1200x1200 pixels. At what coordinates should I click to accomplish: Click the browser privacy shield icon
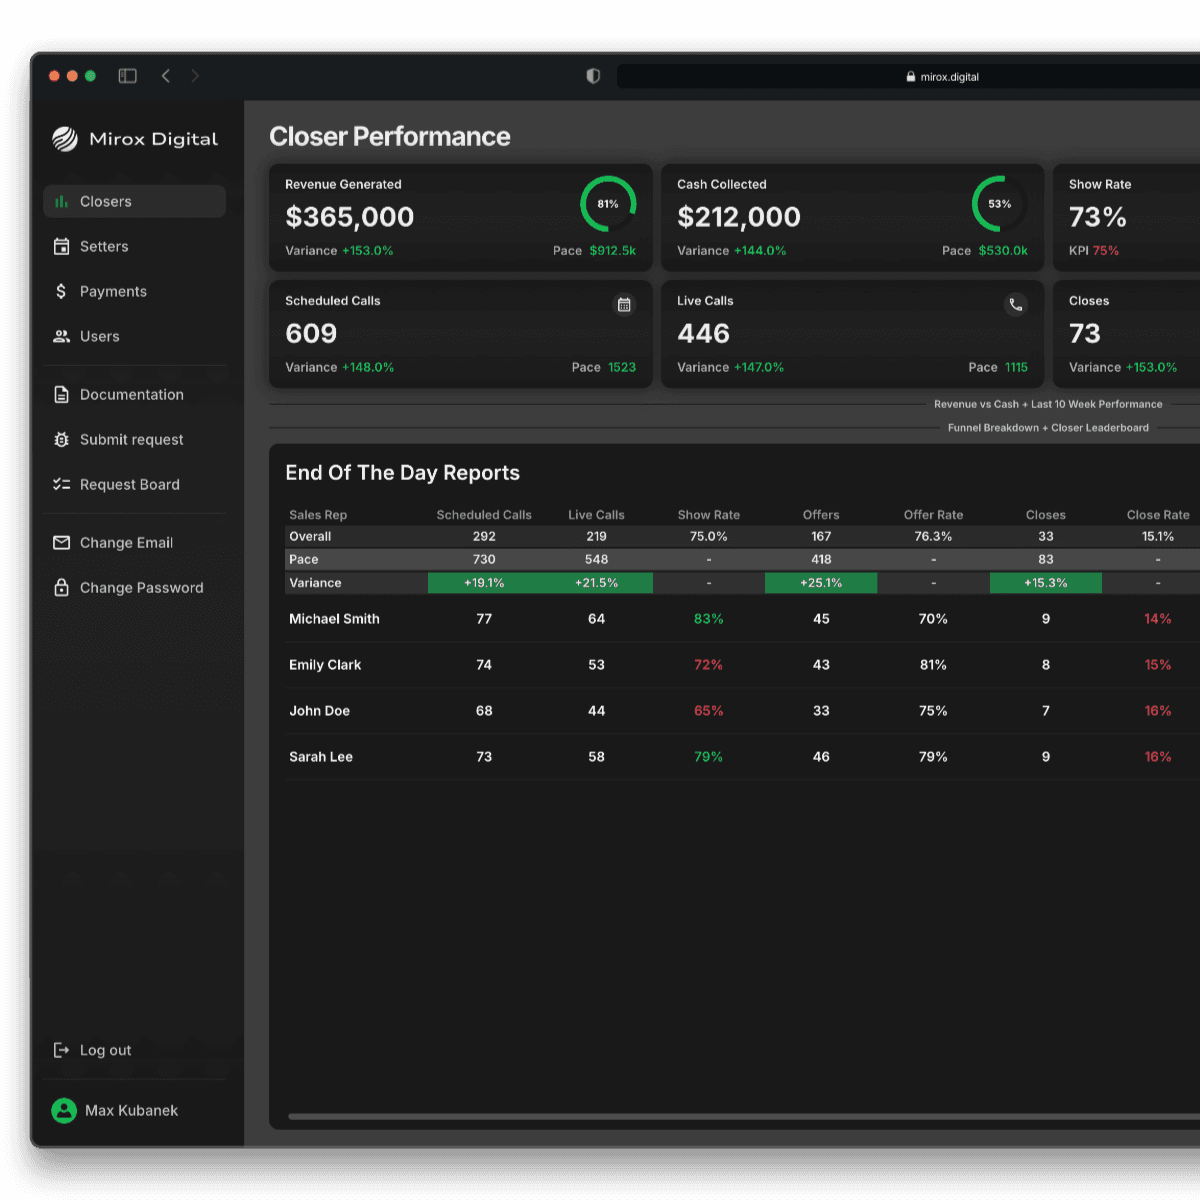[593, 76]
